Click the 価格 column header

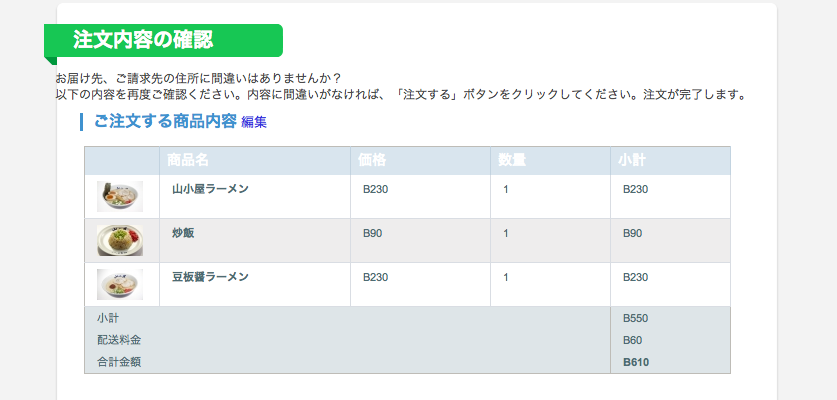372,160
